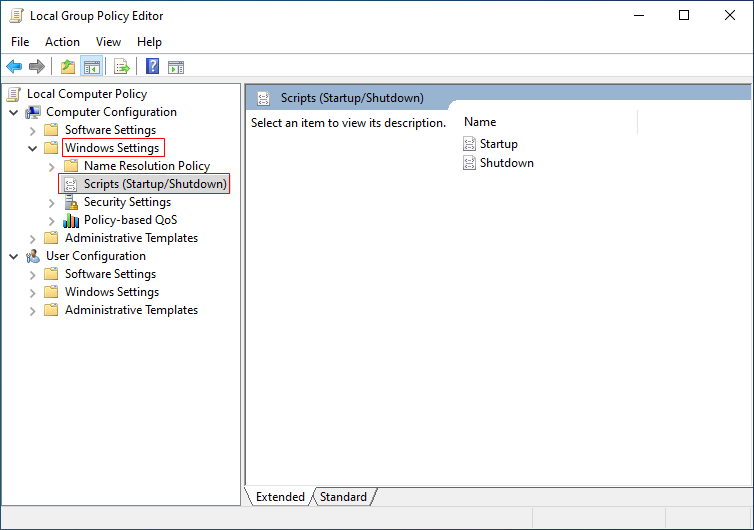Viewport: 754px width, 530px height.
Task: Click folder icon of User Configuration Windows Settings
Action: point(51,292)
